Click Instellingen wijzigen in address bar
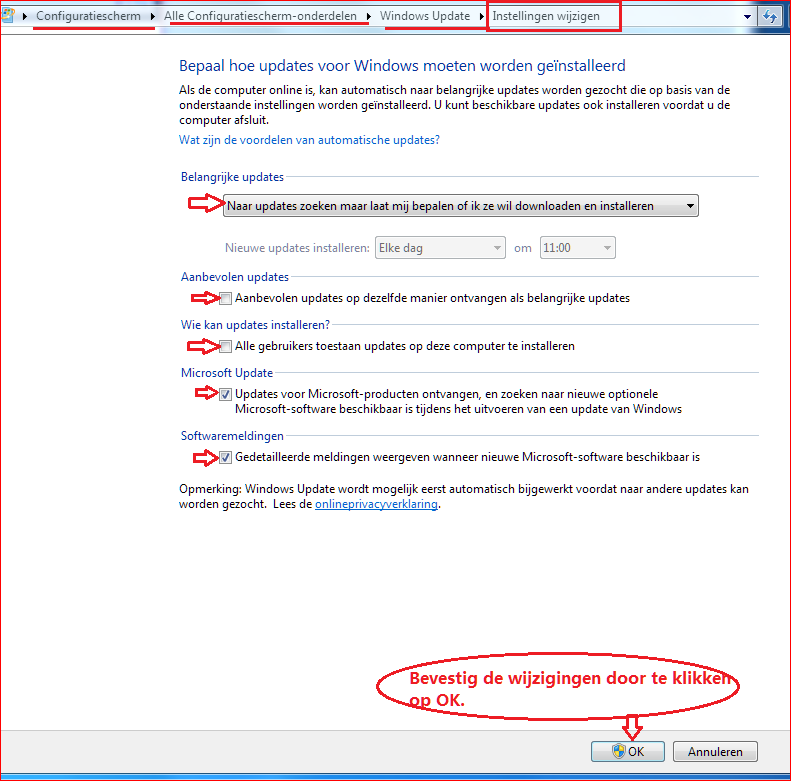 tap(546, 17)
